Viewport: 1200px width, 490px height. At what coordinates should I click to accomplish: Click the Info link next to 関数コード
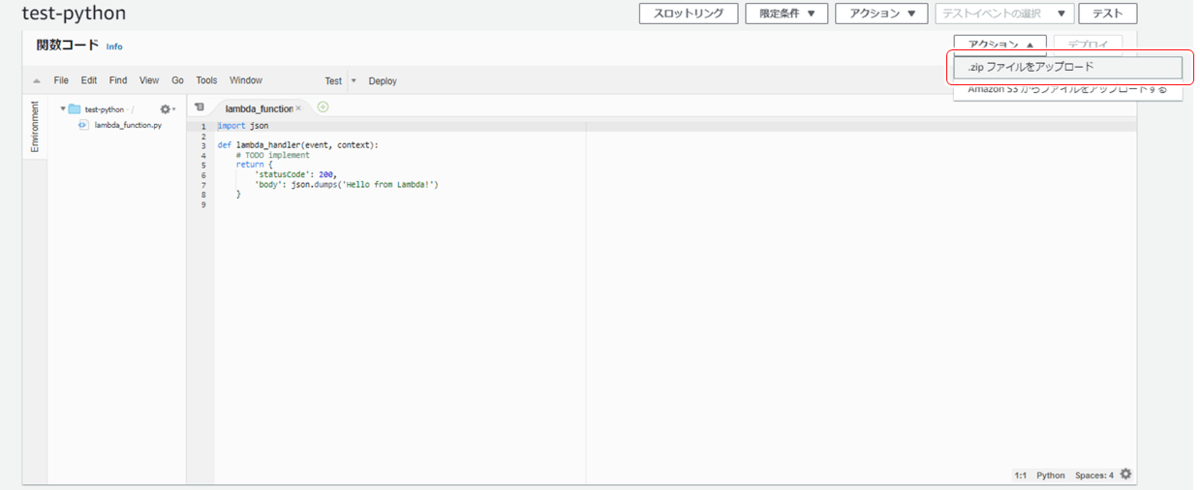tap(114, 47)
